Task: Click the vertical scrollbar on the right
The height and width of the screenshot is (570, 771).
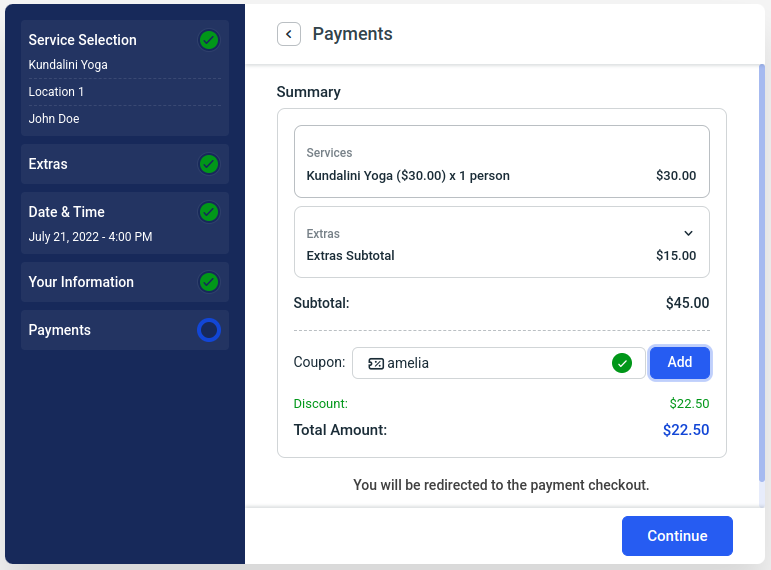Action: click(762, 280)
